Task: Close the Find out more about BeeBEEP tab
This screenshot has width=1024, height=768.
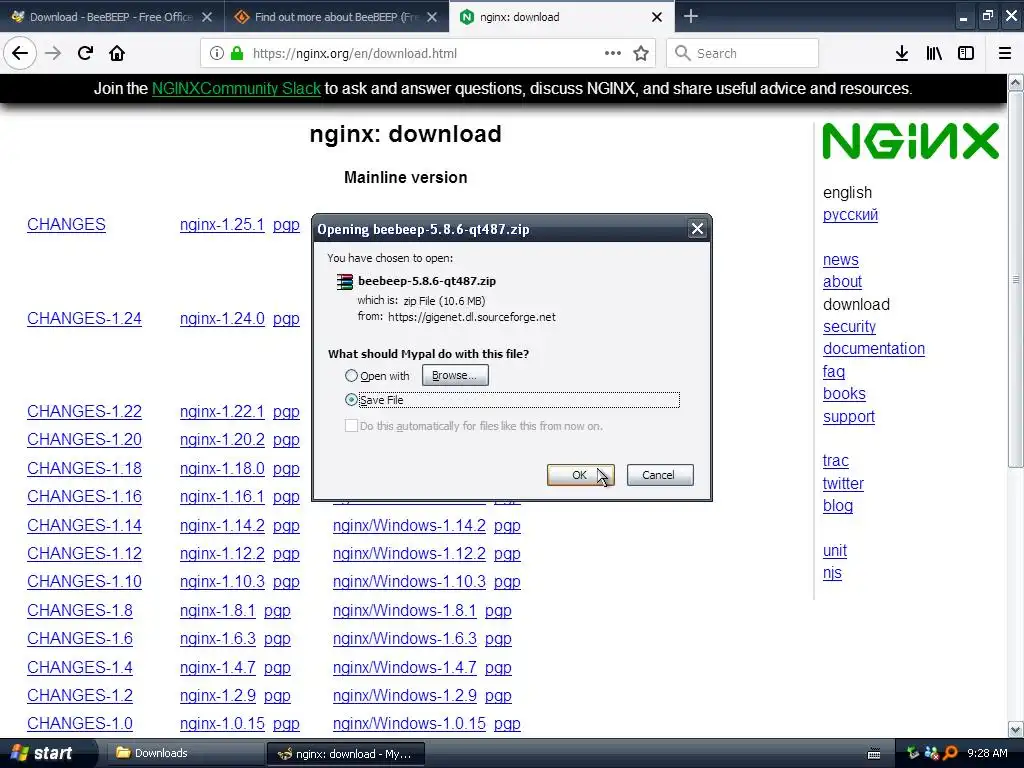Action: [x=432, y=17]
